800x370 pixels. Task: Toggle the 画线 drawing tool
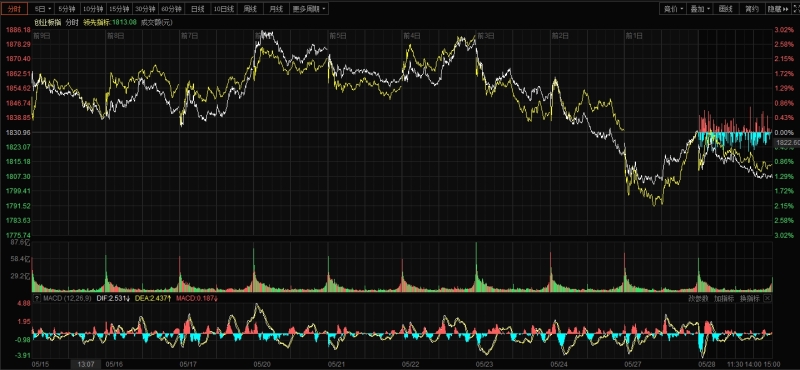tap(726, 9)
